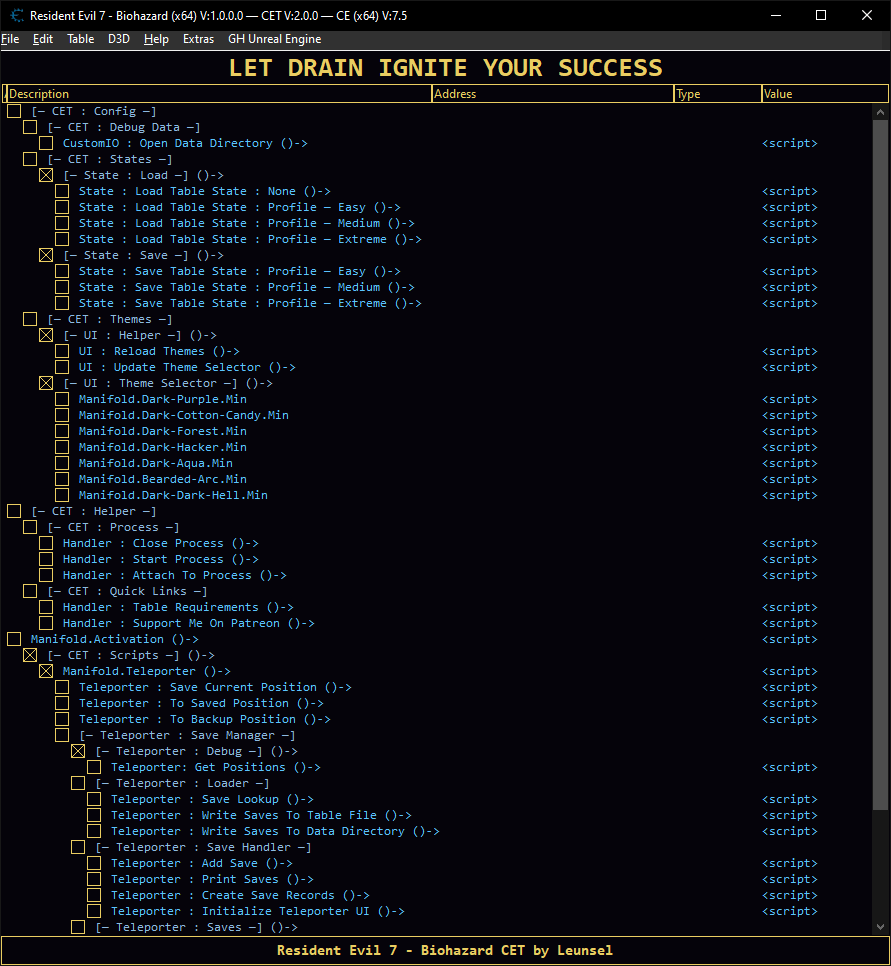Toggle the CET : Config group checkbox

(14, 111)
